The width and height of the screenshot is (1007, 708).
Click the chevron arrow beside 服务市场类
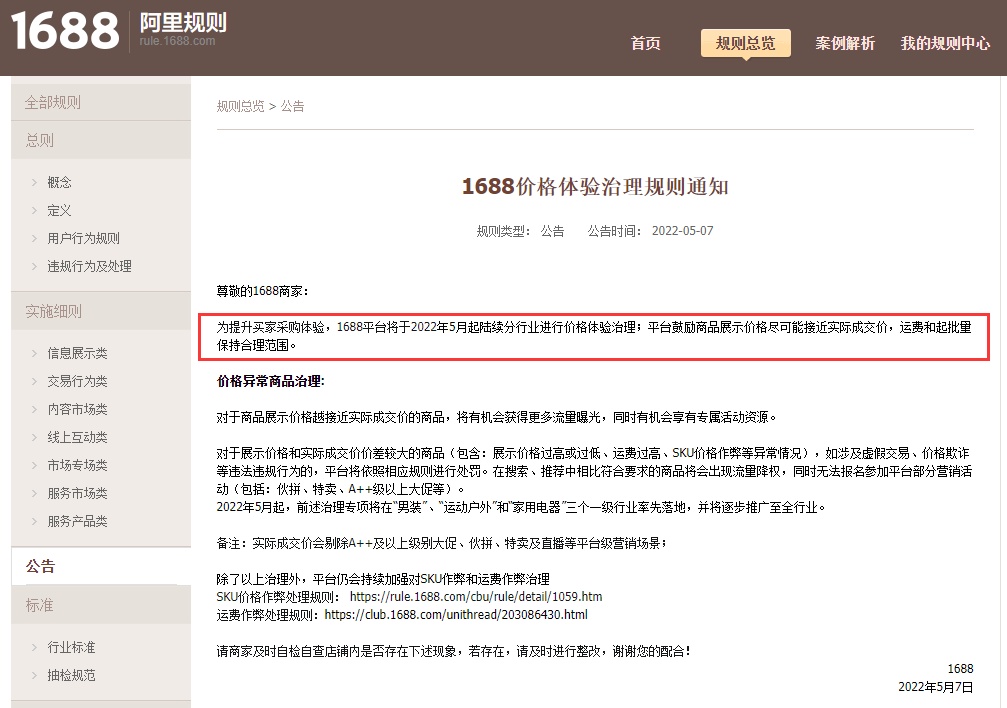[34, 493]
